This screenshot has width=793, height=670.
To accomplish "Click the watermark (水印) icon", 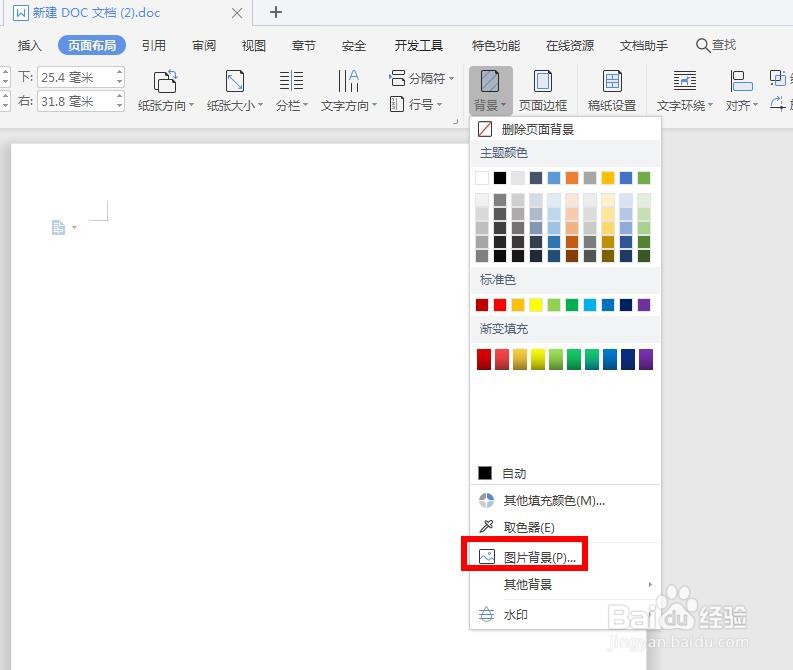I will pos(487,614).
